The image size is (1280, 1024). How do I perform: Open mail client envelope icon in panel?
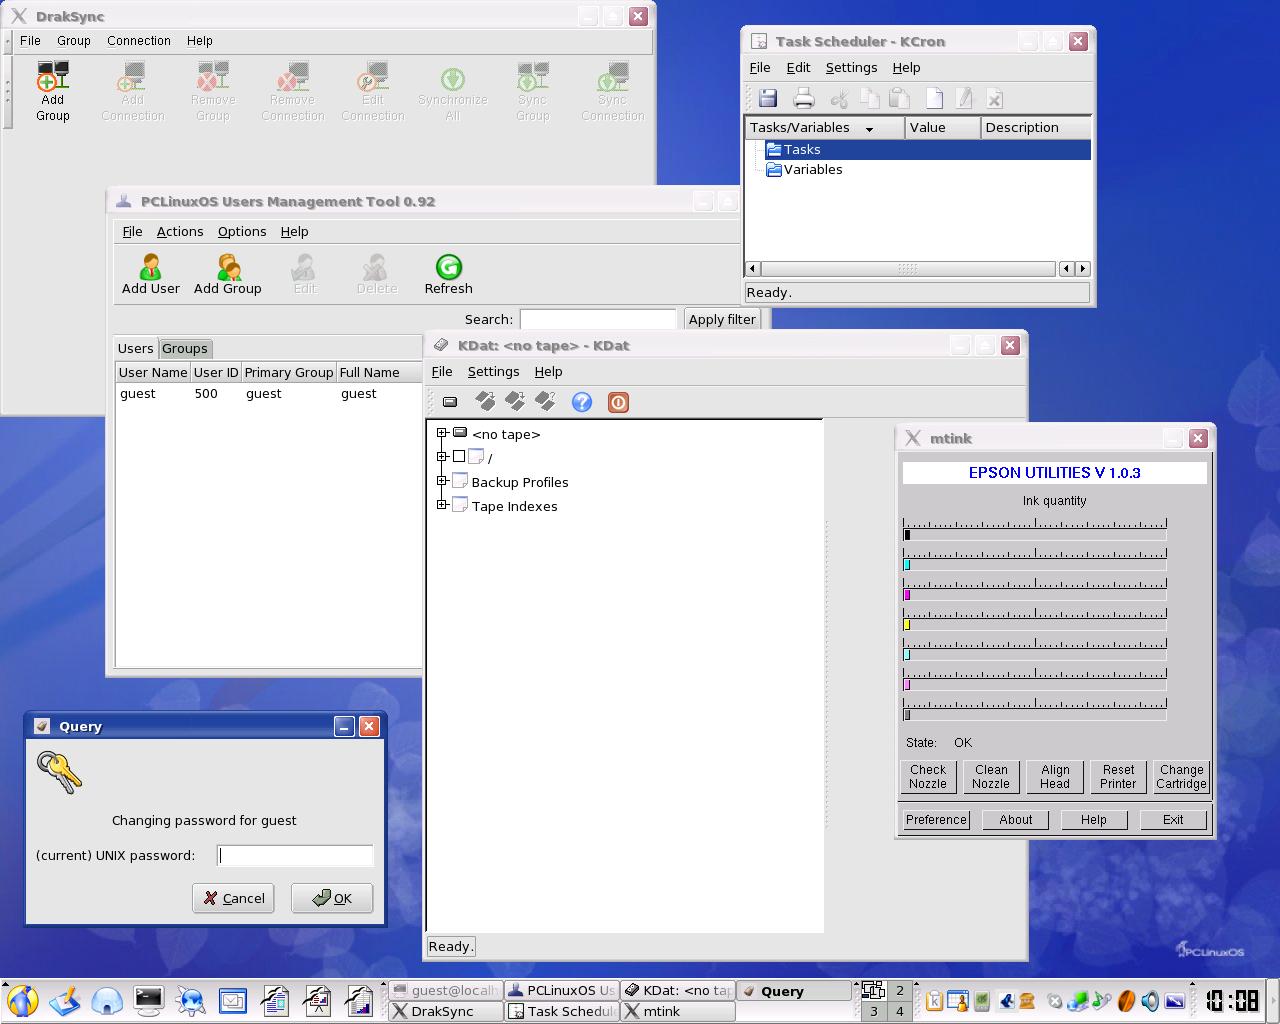click(233, 1000)
